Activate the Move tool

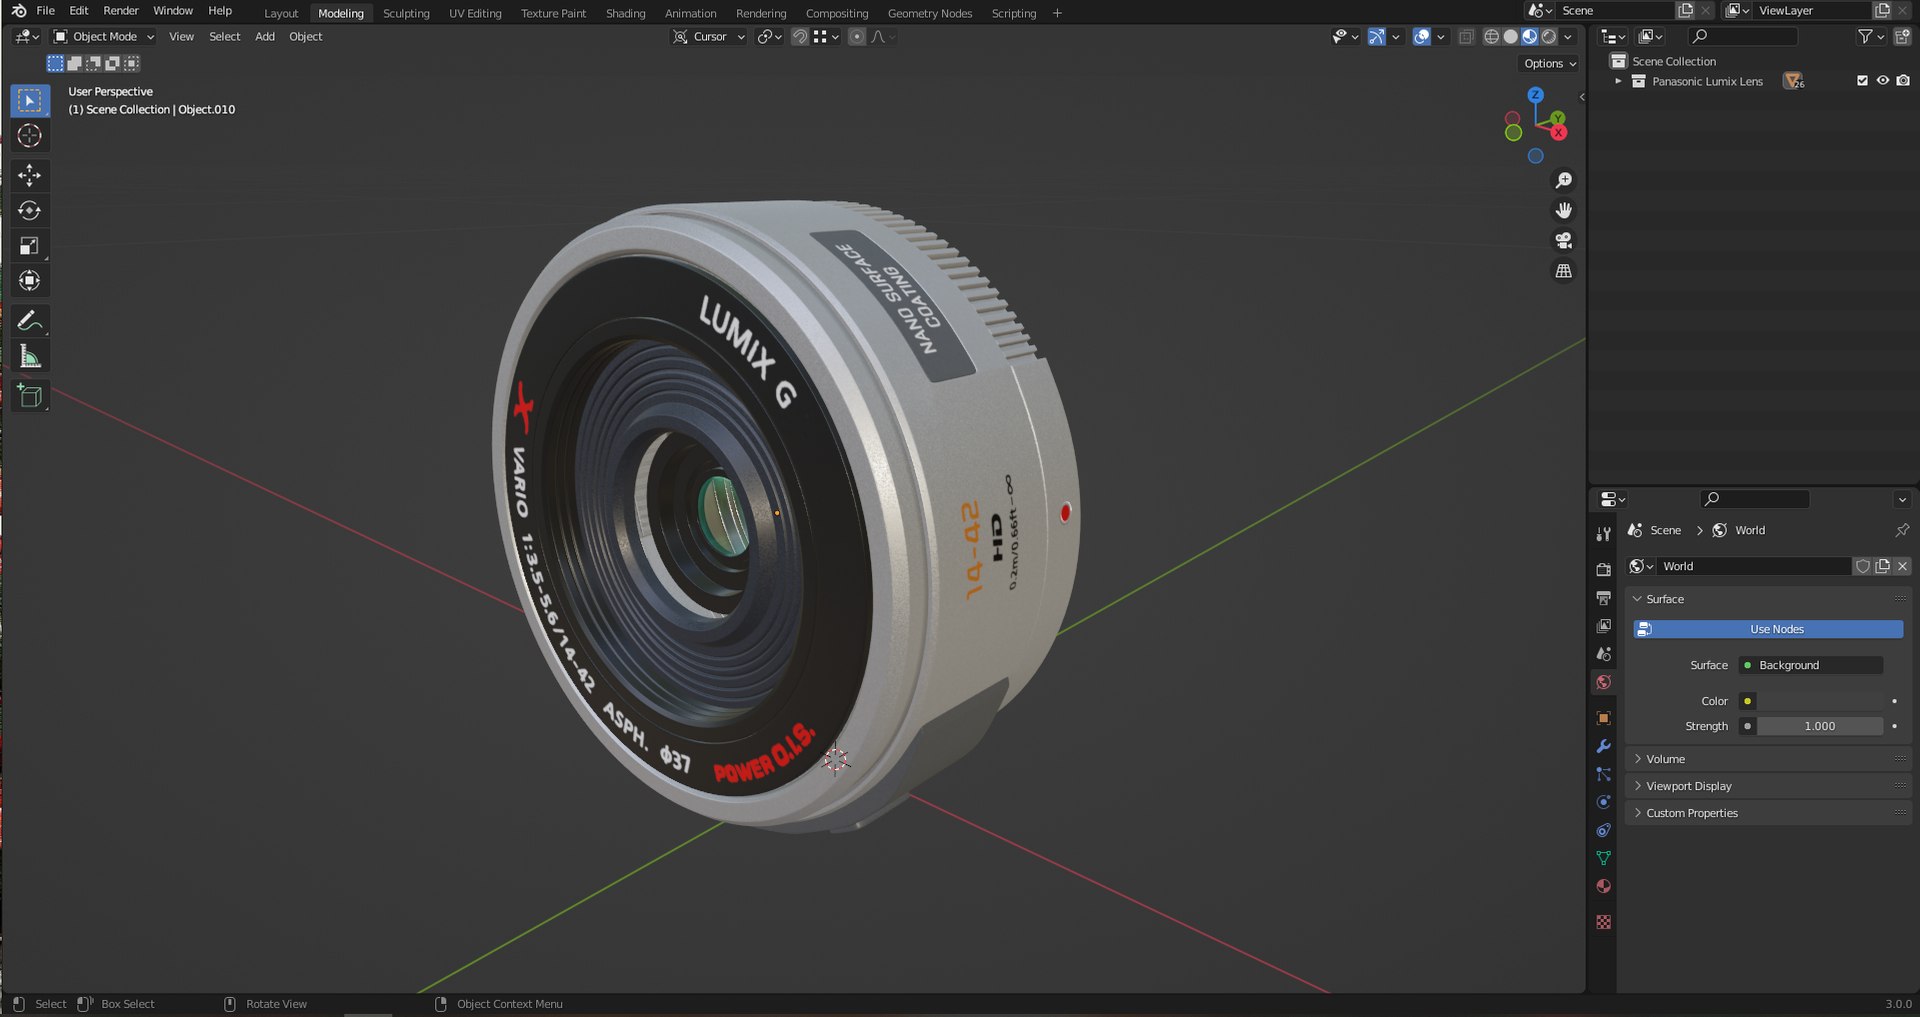29,176
